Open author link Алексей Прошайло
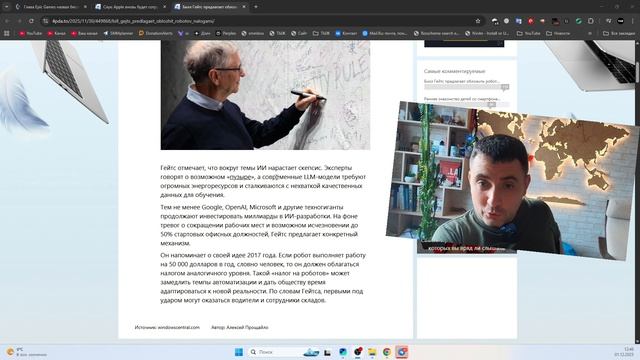The height and width of the screenshot is (360, 640). [247, 327]
